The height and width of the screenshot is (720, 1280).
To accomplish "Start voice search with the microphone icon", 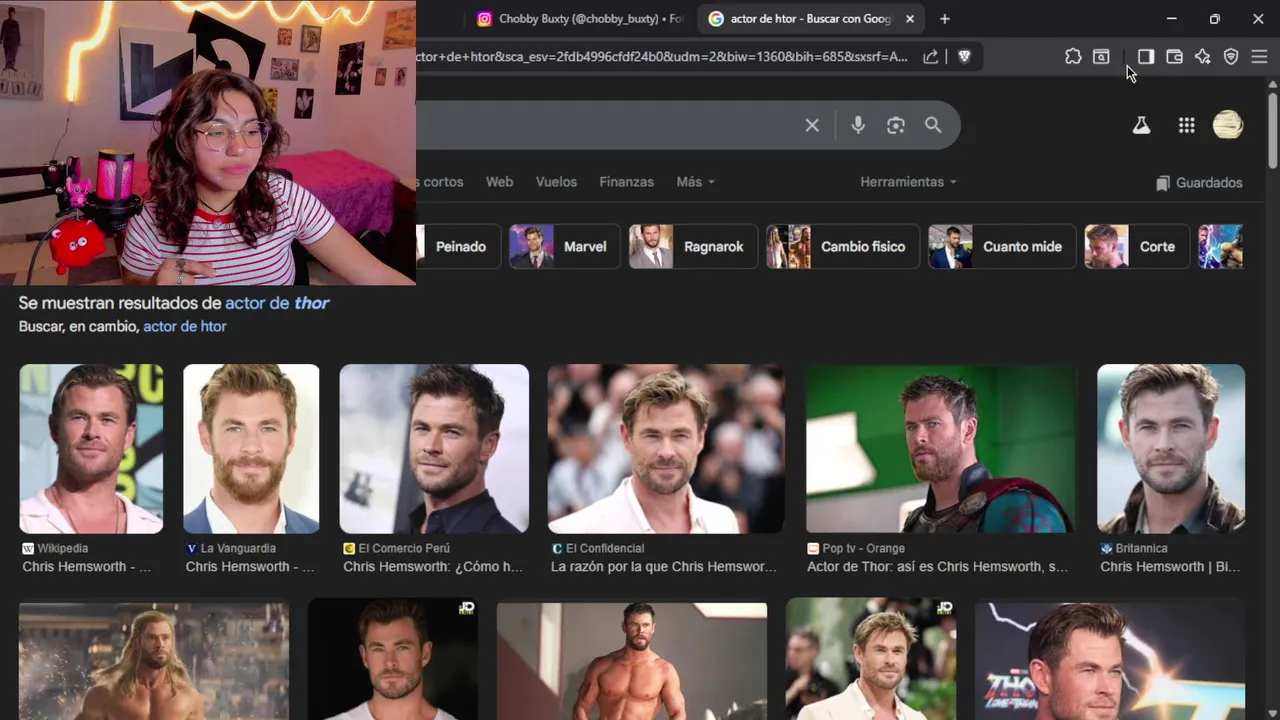I will [x=858, y=125].
